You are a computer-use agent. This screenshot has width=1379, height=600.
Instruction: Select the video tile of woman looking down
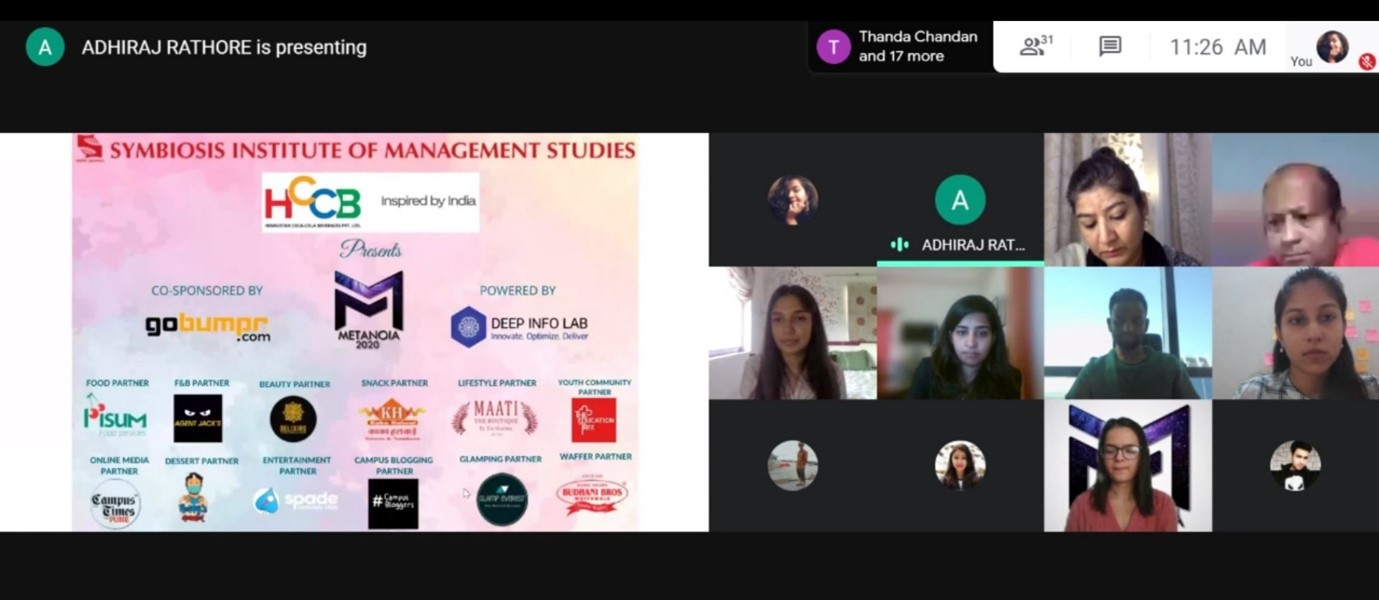(1128, 200)
